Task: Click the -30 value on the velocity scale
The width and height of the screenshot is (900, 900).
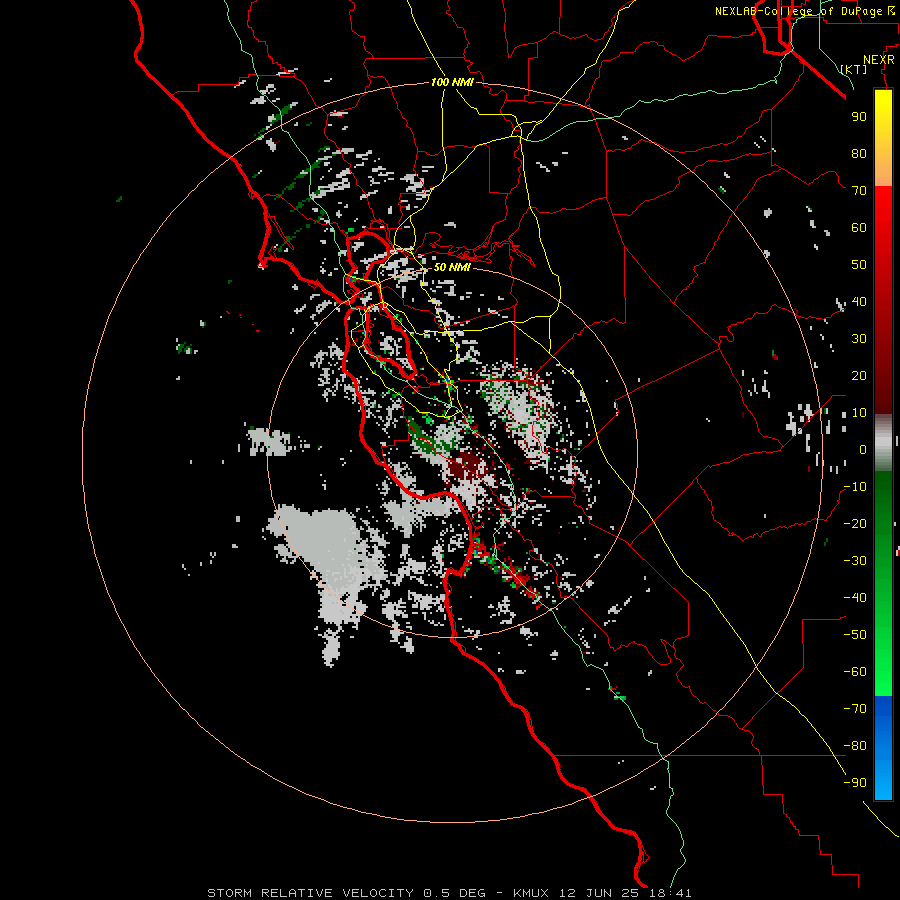Action: click(855, 561)
